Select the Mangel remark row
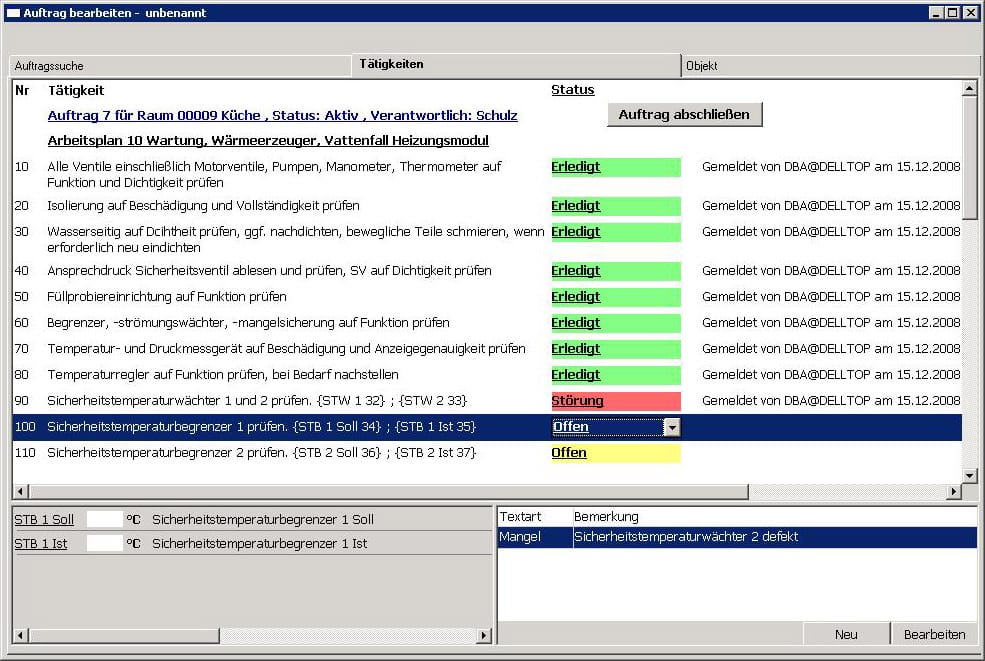The height and width of the screenshot is (661, 985). point(737,537)
